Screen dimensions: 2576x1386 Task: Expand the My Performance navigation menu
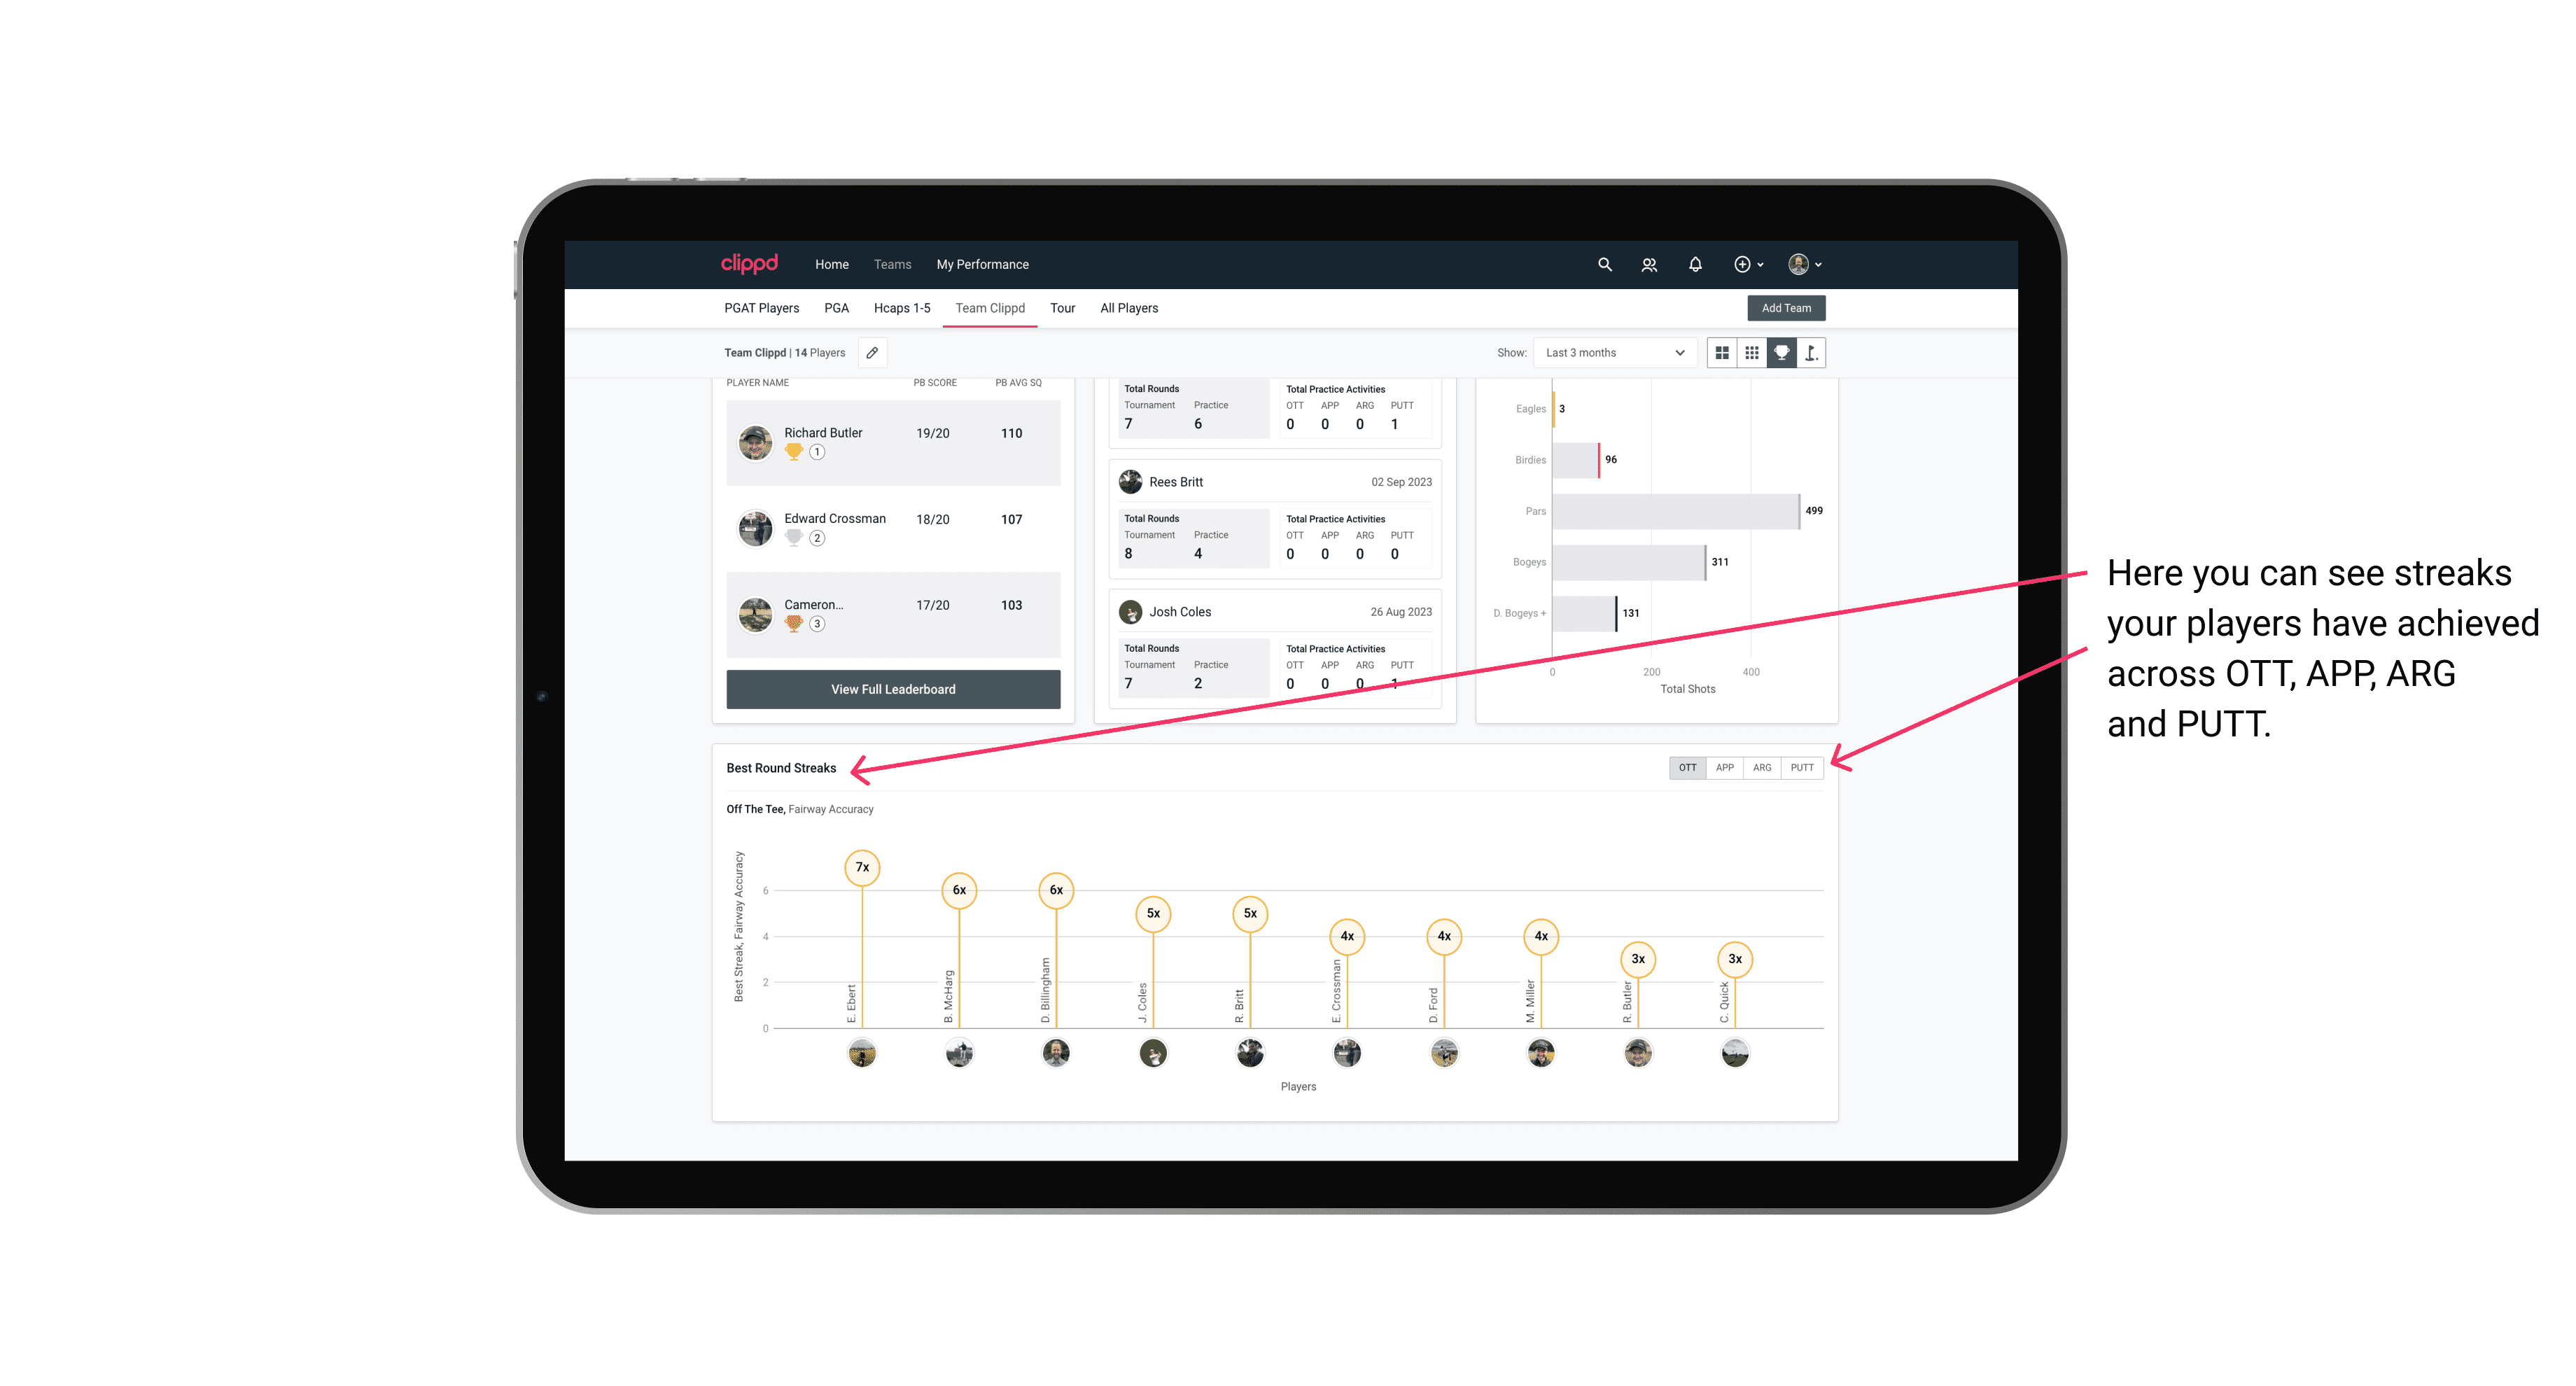click(983, 265)
